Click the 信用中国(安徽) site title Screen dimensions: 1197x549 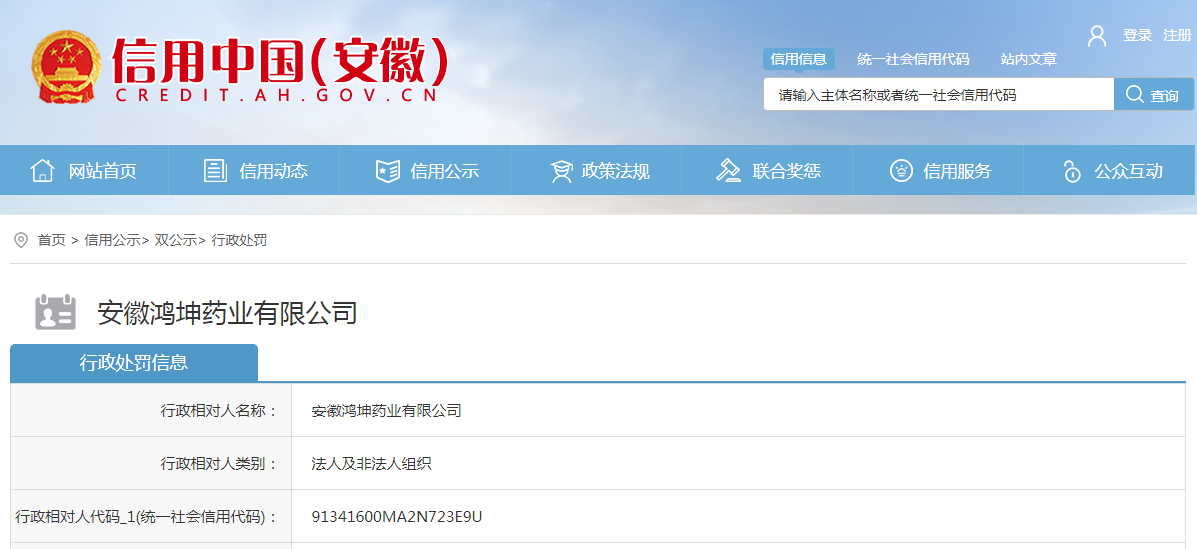[x=280, y=60]
